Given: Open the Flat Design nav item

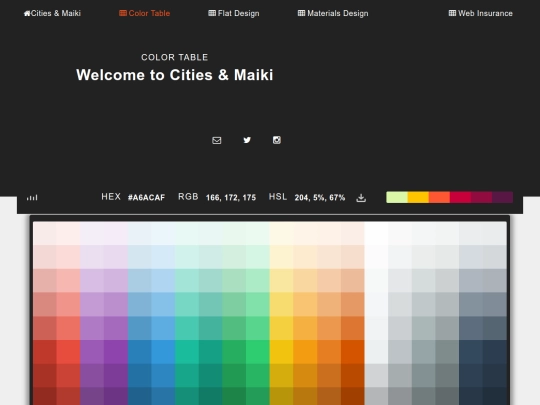Looking at the screenshot, I should pyautogui.click(x=234, y=13).
